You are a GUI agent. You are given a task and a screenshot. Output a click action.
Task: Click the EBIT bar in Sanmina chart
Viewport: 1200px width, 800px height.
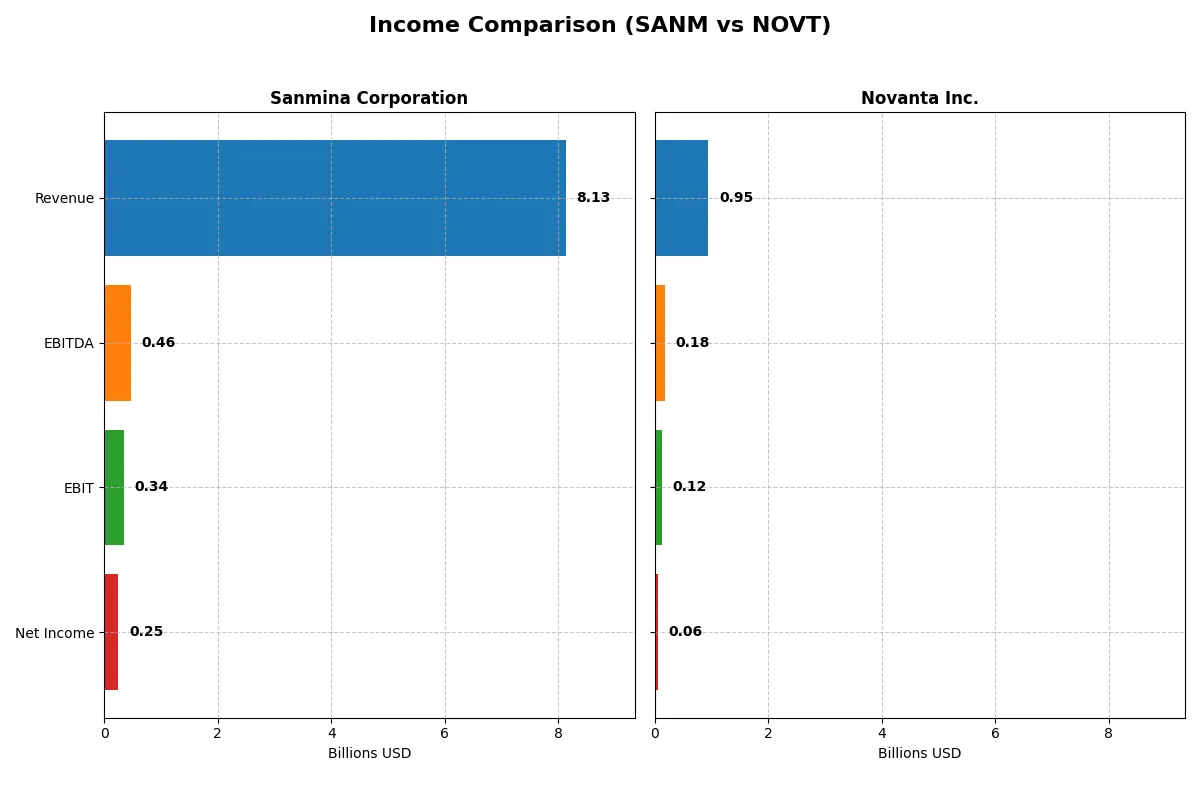(x=113, y=487)
